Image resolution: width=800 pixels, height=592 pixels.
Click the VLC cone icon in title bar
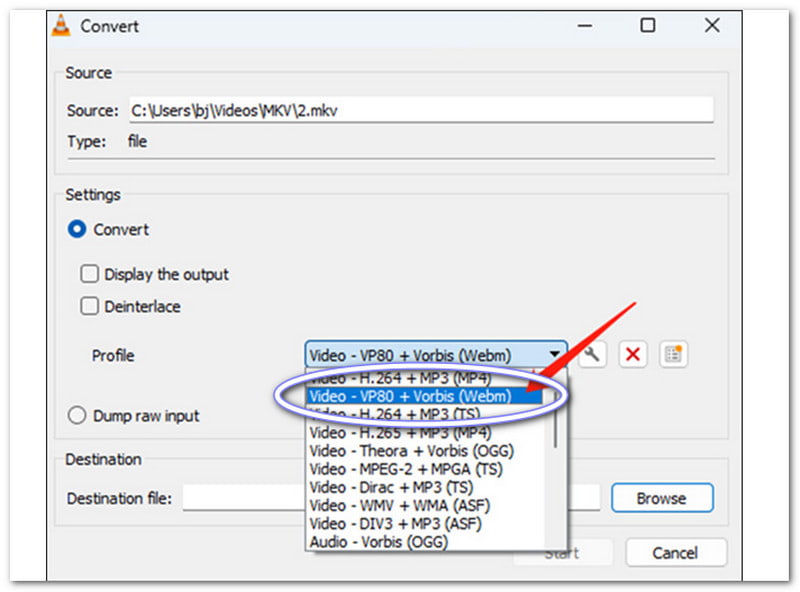(61, 26)
